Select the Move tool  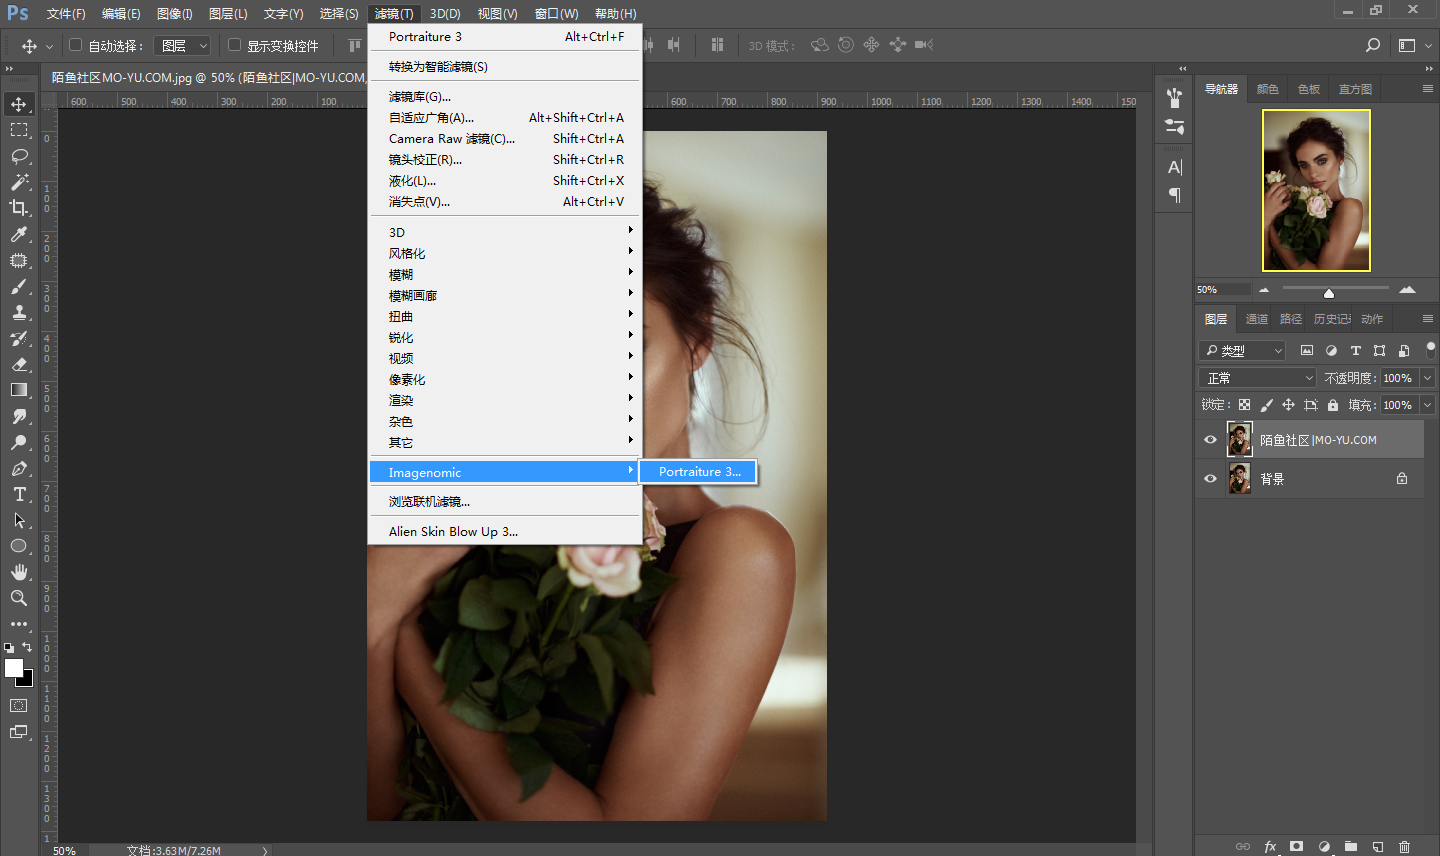(19, 104)
